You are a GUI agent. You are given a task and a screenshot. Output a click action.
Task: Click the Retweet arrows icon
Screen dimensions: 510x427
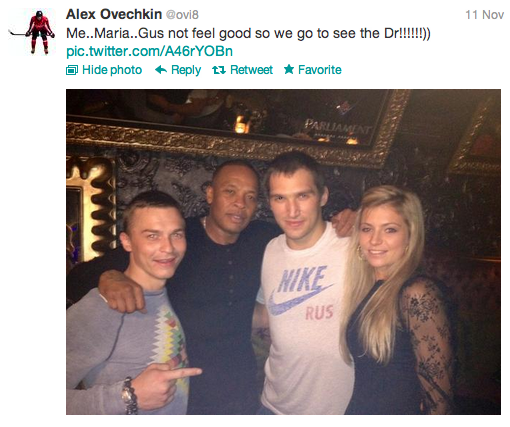(219, 70)
